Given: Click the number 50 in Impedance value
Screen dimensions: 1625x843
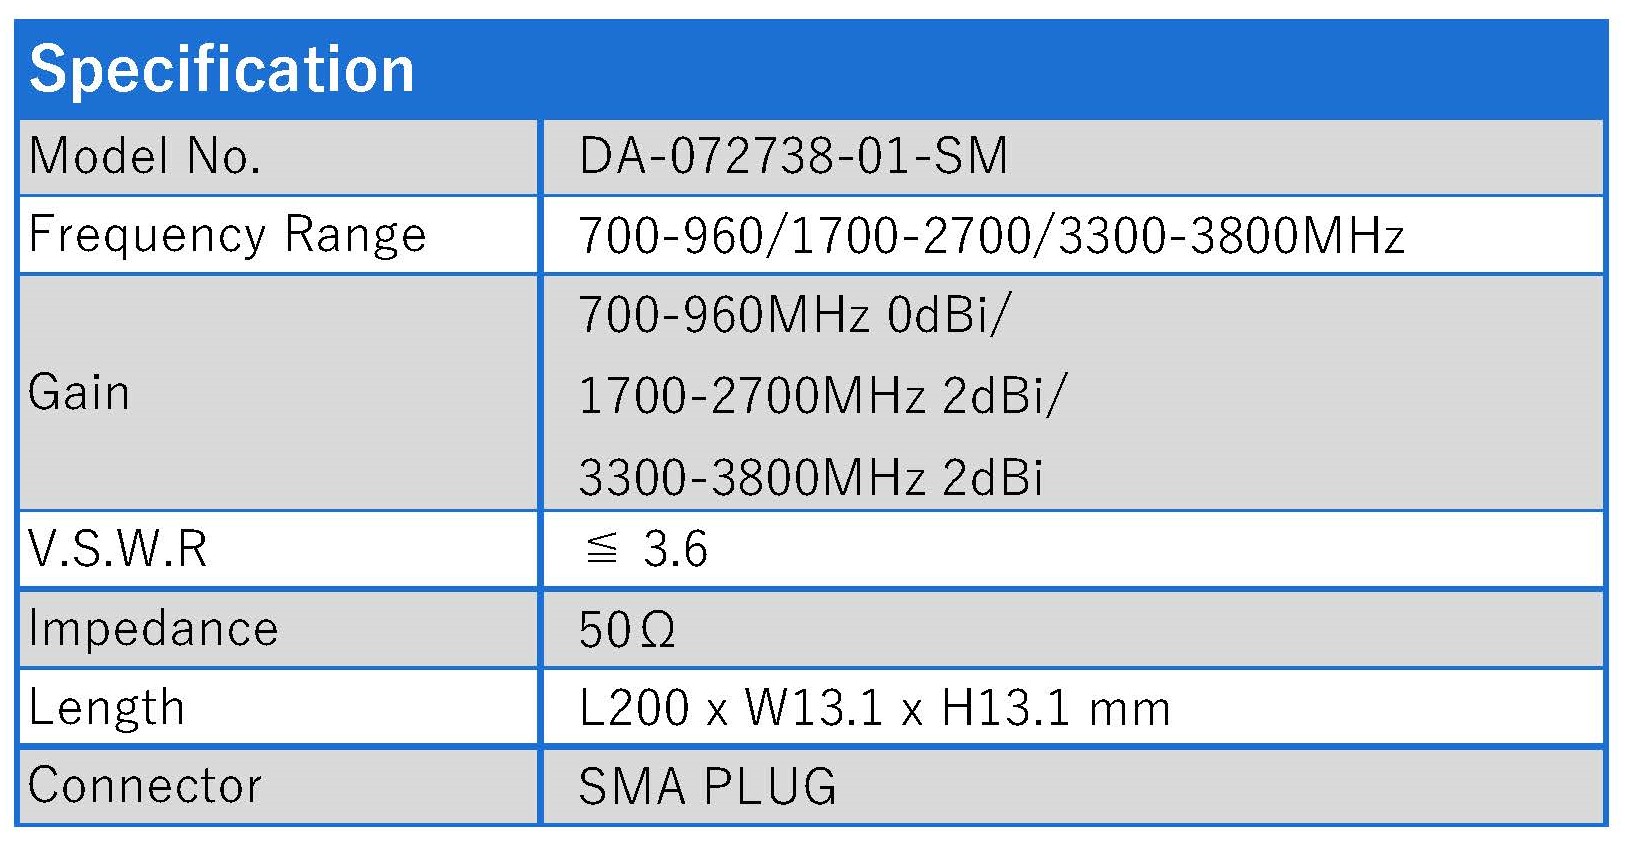Looking at the screenshot, I should tap(604, 630).
